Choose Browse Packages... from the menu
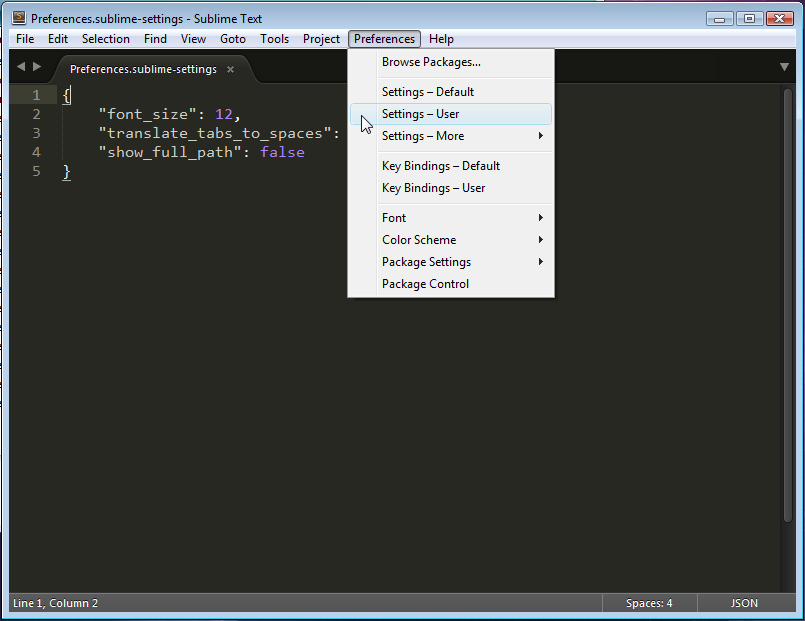805x621 pixels. point(431,62)
